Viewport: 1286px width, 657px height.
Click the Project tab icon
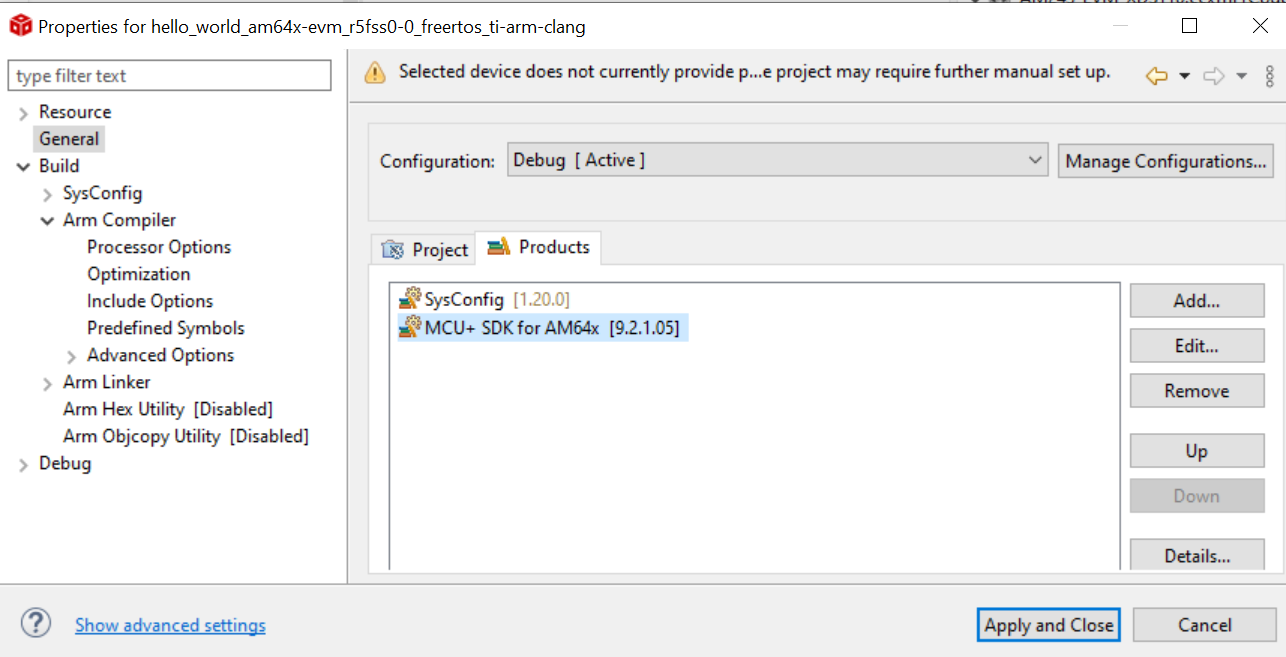tap(394, 249)
